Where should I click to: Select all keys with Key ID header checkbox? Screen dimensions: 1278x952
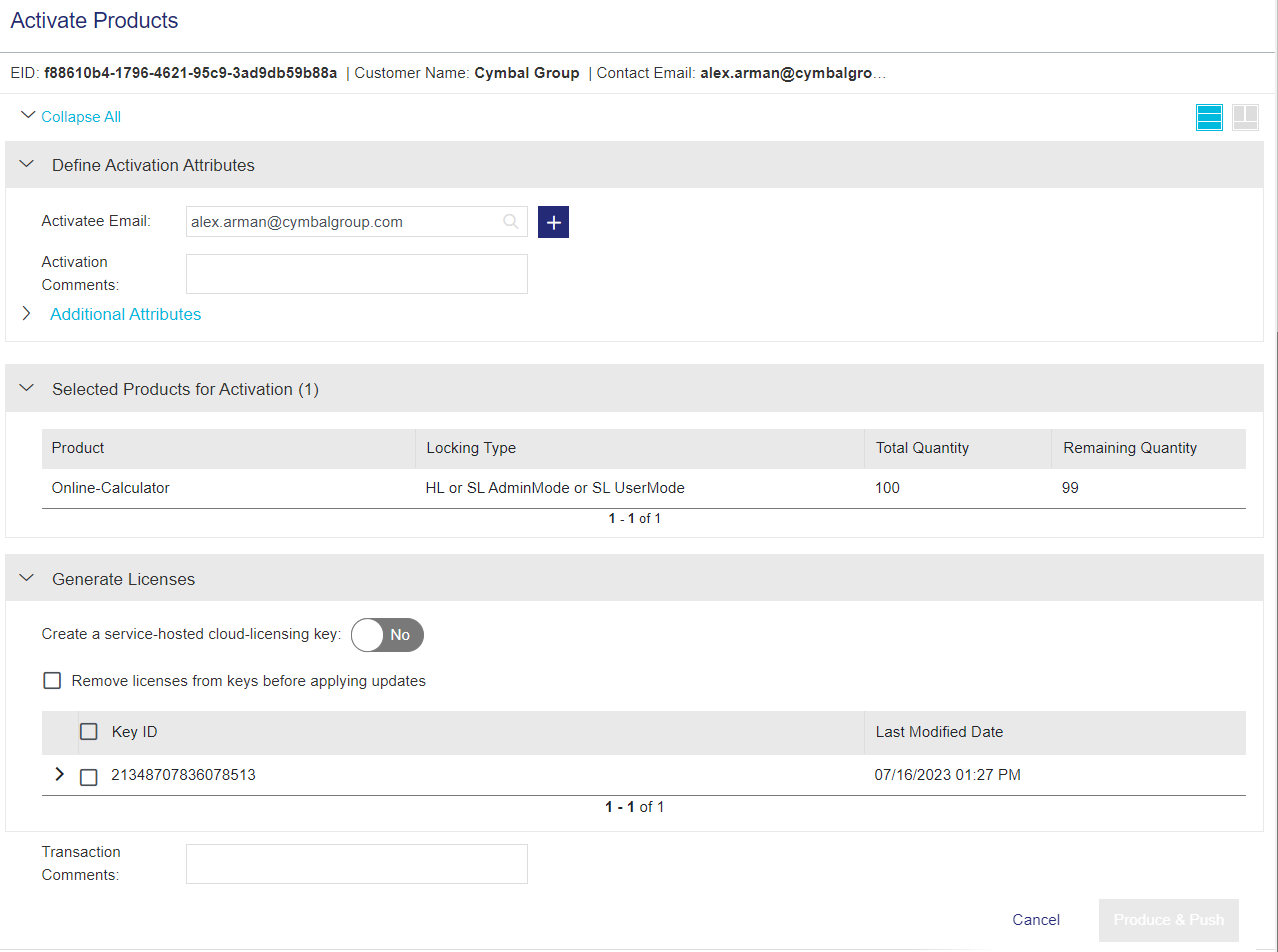89,732
